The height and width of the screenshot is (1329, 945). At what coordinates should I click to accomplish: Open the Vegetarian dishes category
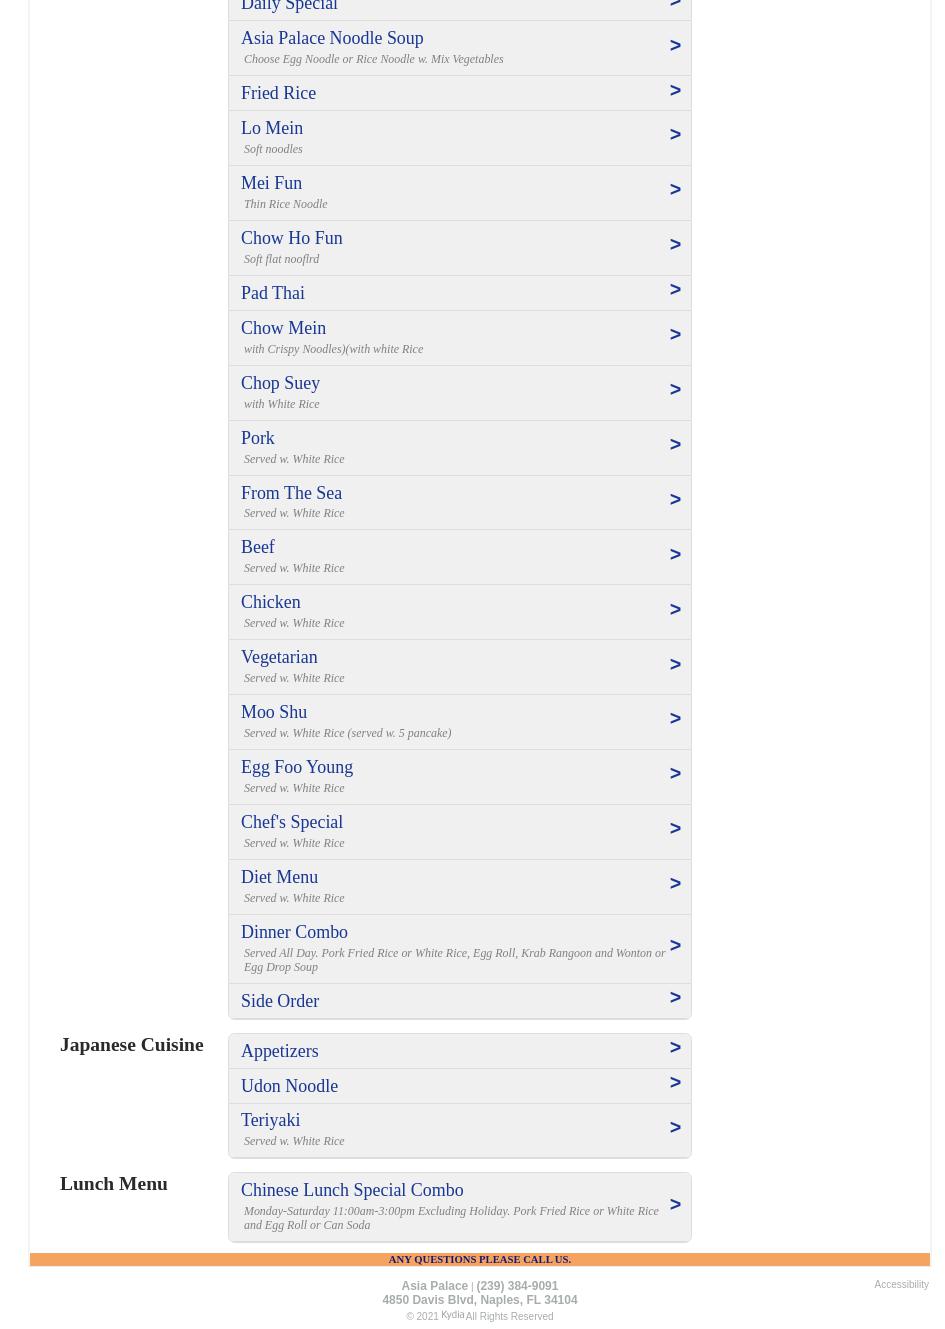point(279,657)
